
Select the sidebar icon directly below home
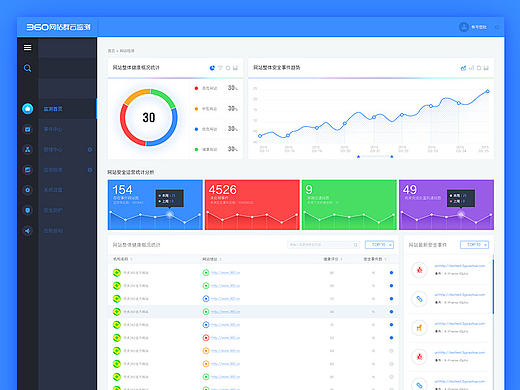pos(28,129)
